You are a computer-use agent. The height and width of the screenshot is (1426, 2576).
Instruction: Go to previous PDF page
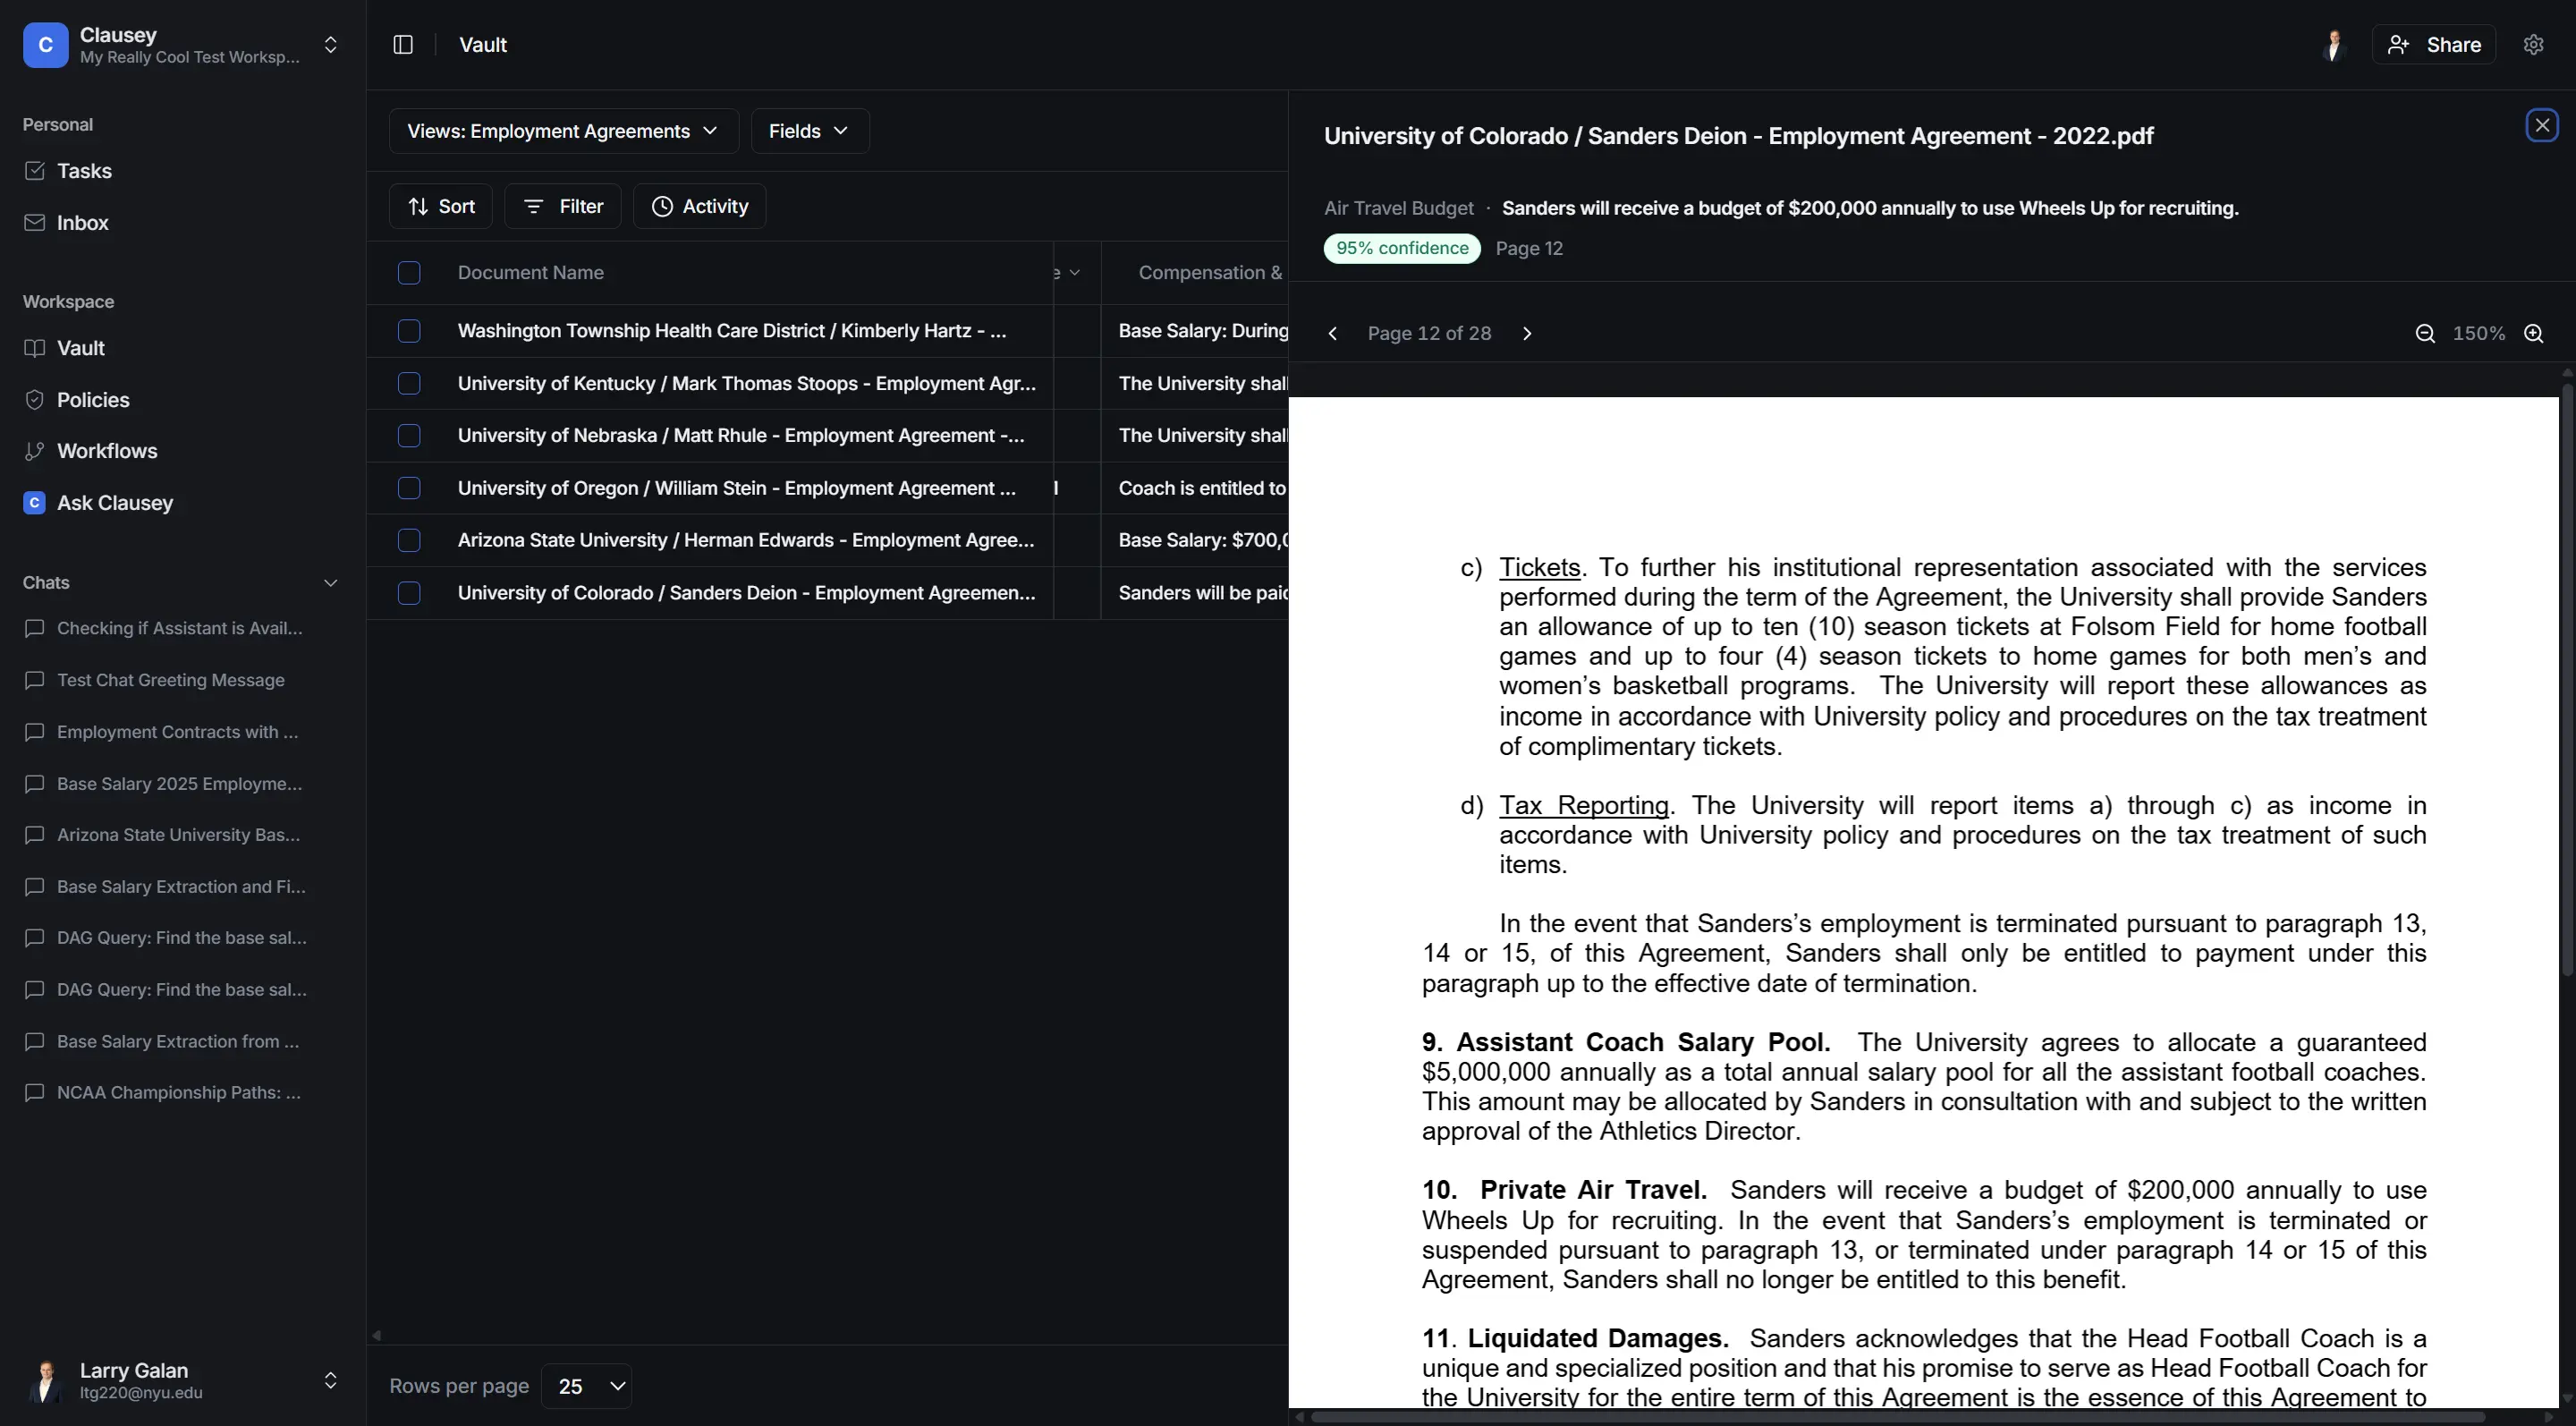click(1332, 334)
